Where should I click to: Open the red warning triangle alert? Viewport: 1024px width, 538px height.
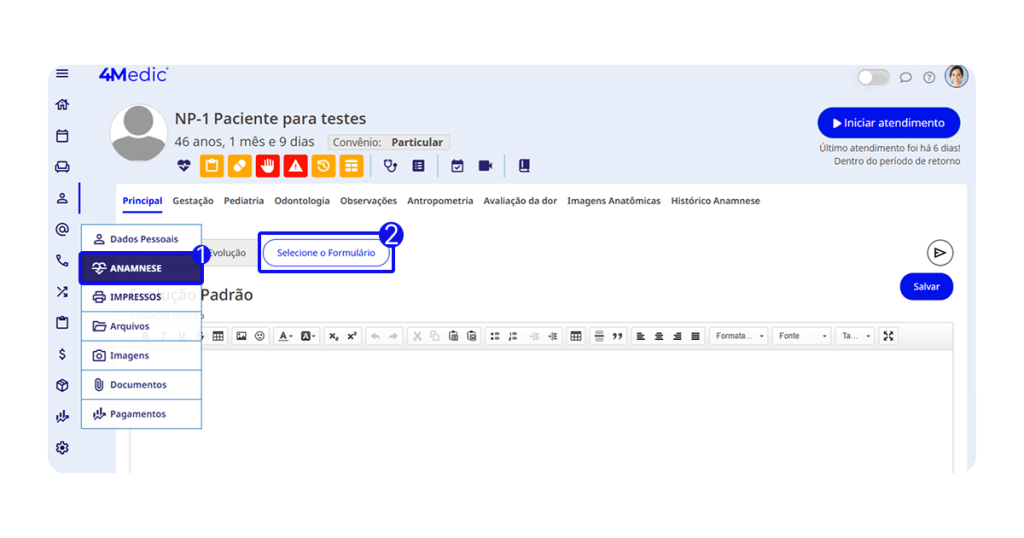(295, 166)
